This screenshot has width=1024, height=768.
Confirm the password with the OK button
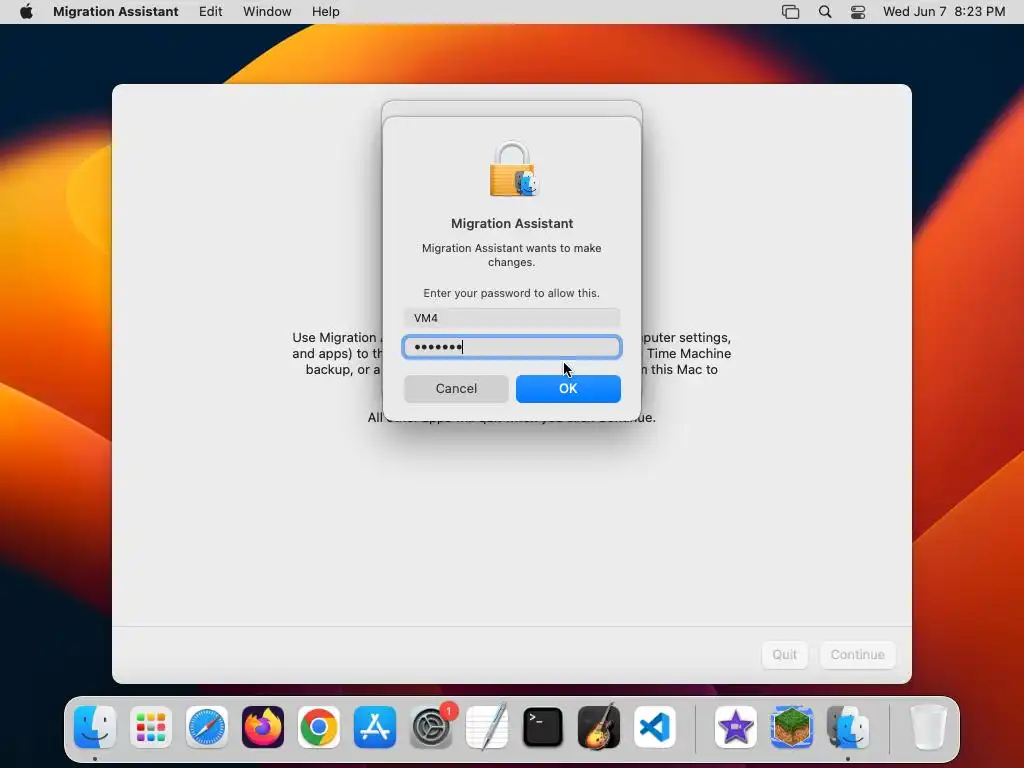click(568, 389)
